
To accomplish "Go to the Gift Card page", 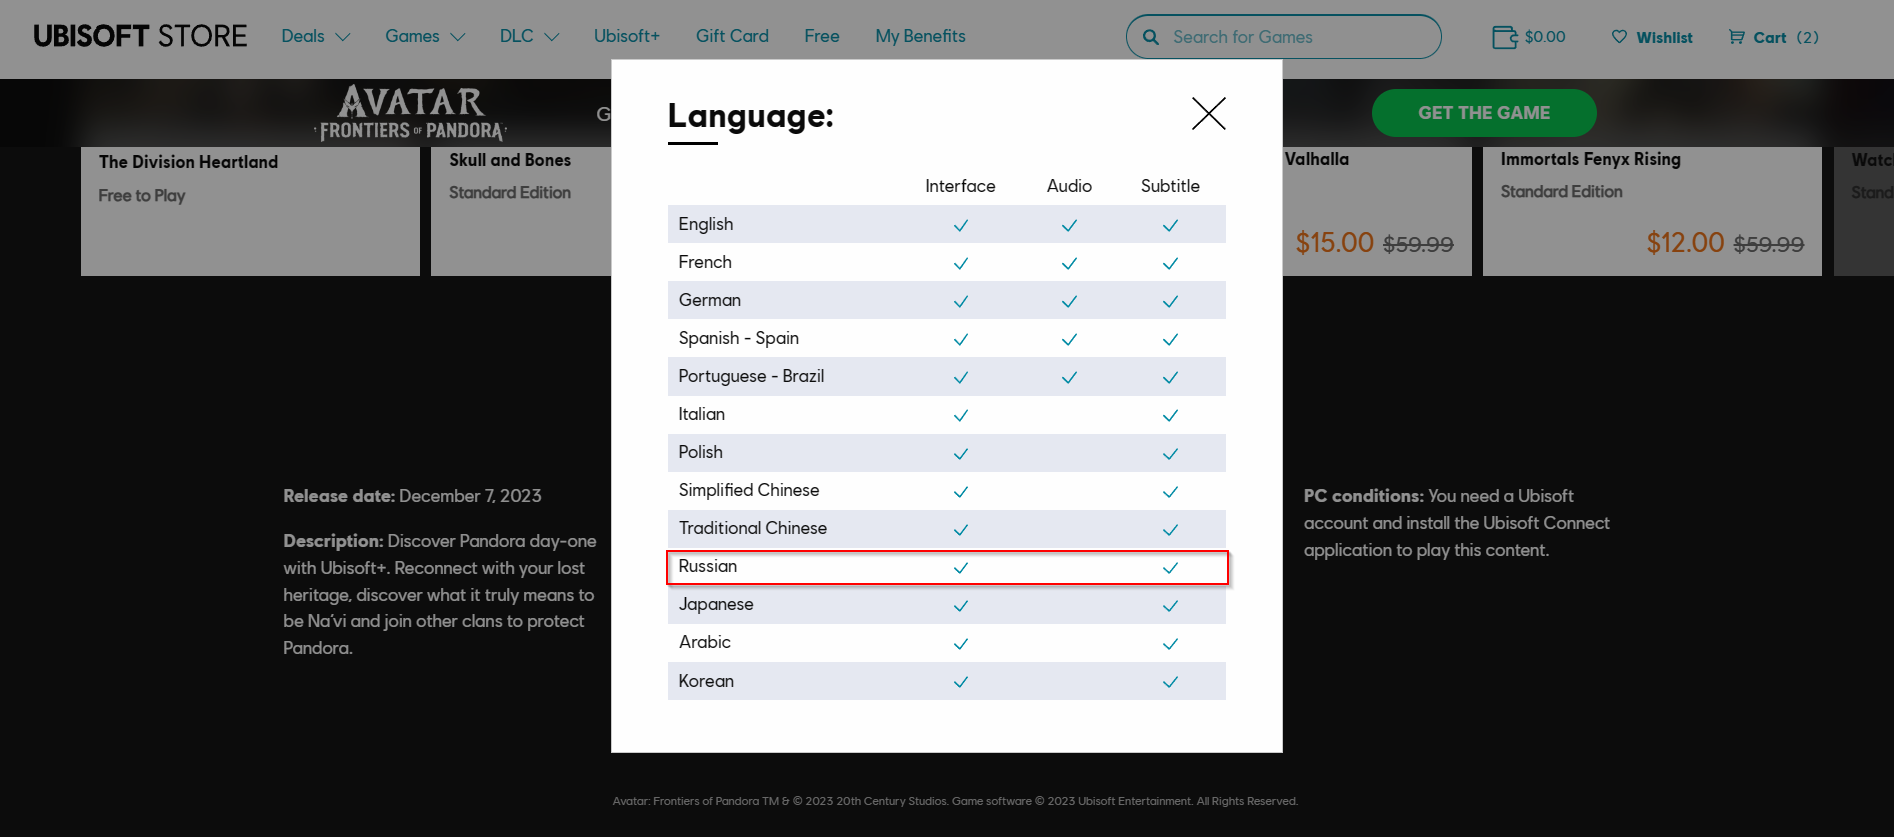I will coord(732,36).
